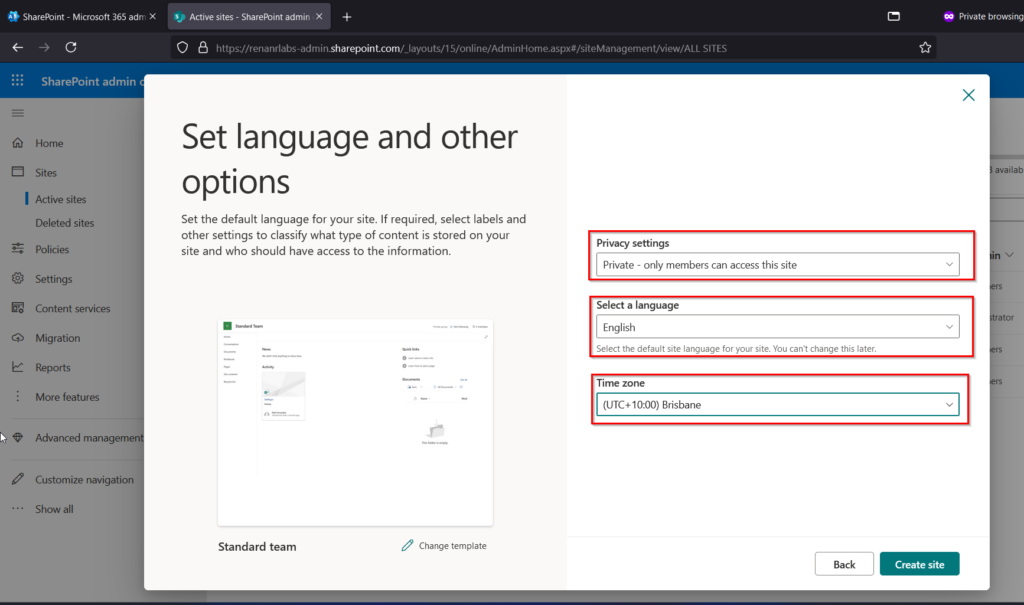The width and height of the screenshot is (1024, 605).
Task: Click the Settings gear icon in sidebar
Action: click(18, 278)
